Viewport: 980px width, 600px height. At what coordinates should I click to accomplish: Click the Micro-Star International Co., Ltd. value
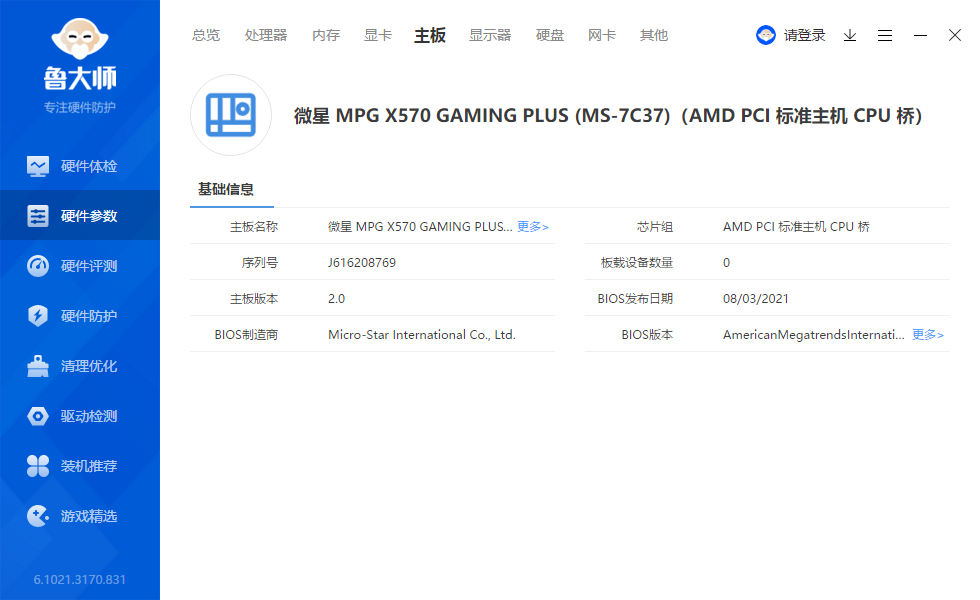tap(422, 335)
